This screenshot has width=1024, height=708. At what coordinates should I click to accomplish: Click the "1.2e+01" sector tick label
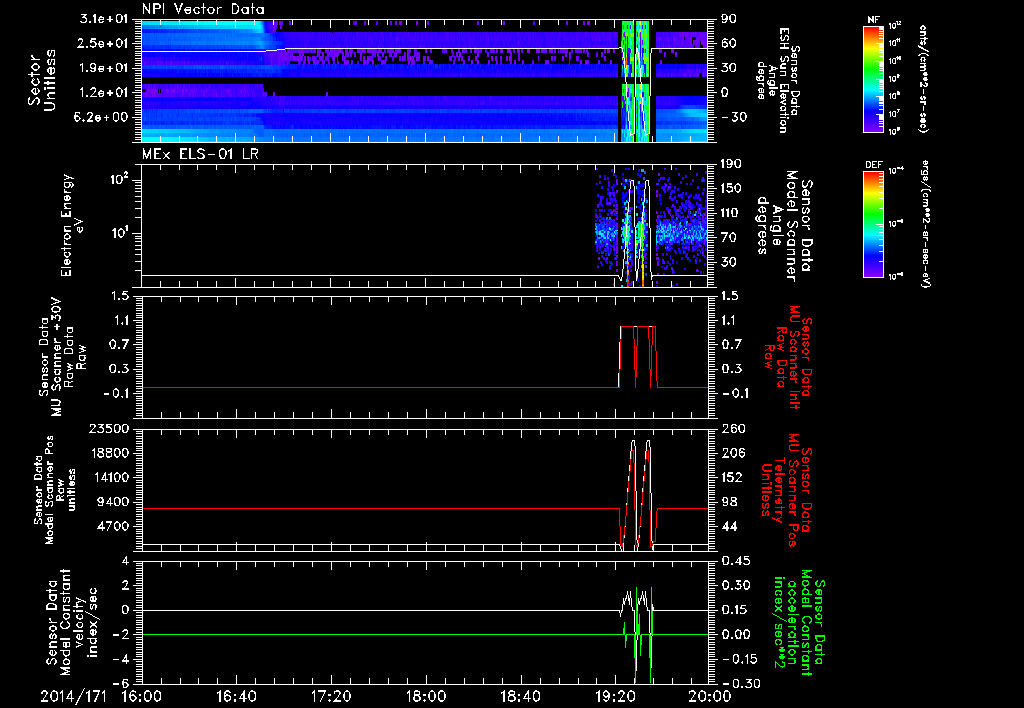(x=104, y=93)
